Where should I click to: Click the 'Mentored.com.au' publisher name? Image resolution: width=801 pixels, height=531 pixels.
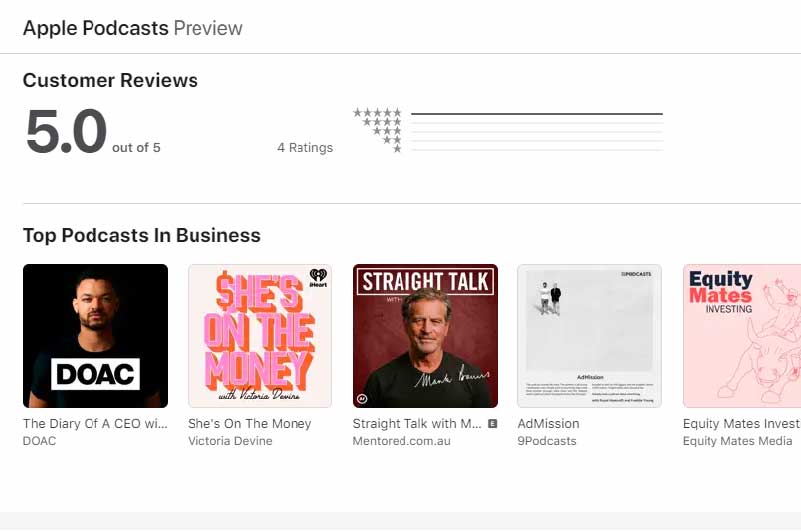(402, 441)
